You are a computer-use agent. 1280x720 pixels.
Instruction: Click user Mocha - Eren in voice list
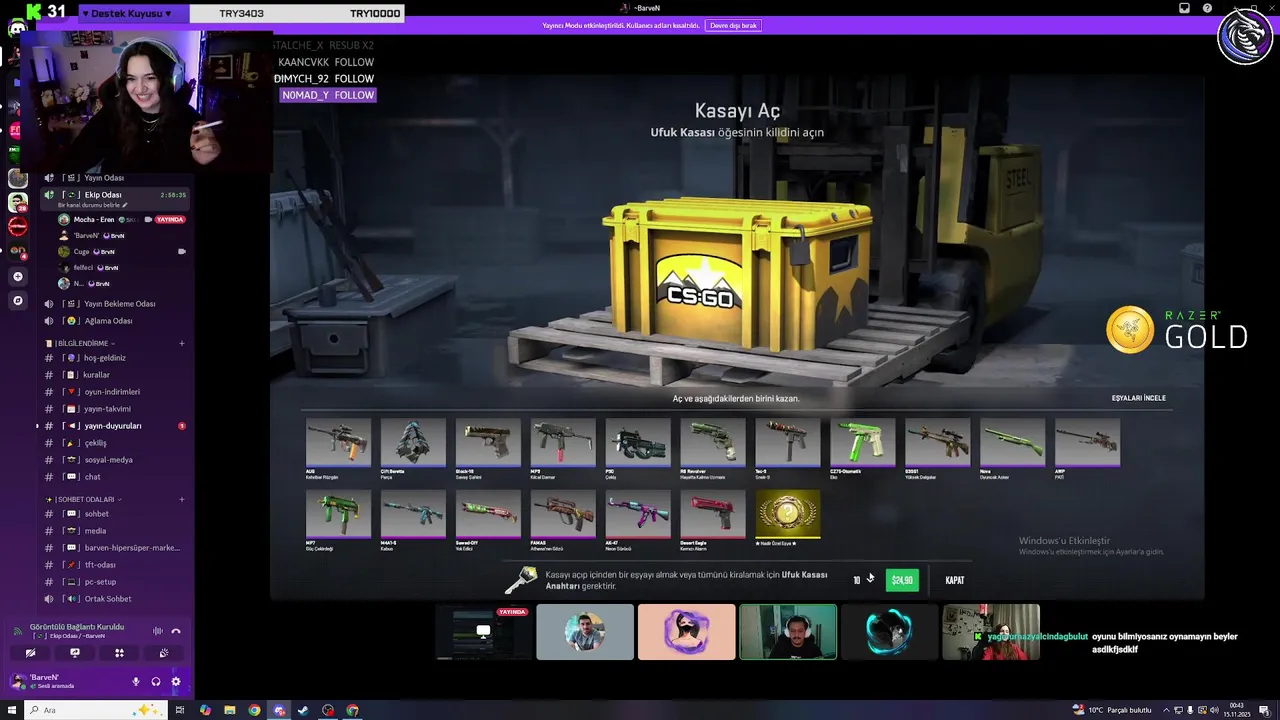tap(122, 219)
